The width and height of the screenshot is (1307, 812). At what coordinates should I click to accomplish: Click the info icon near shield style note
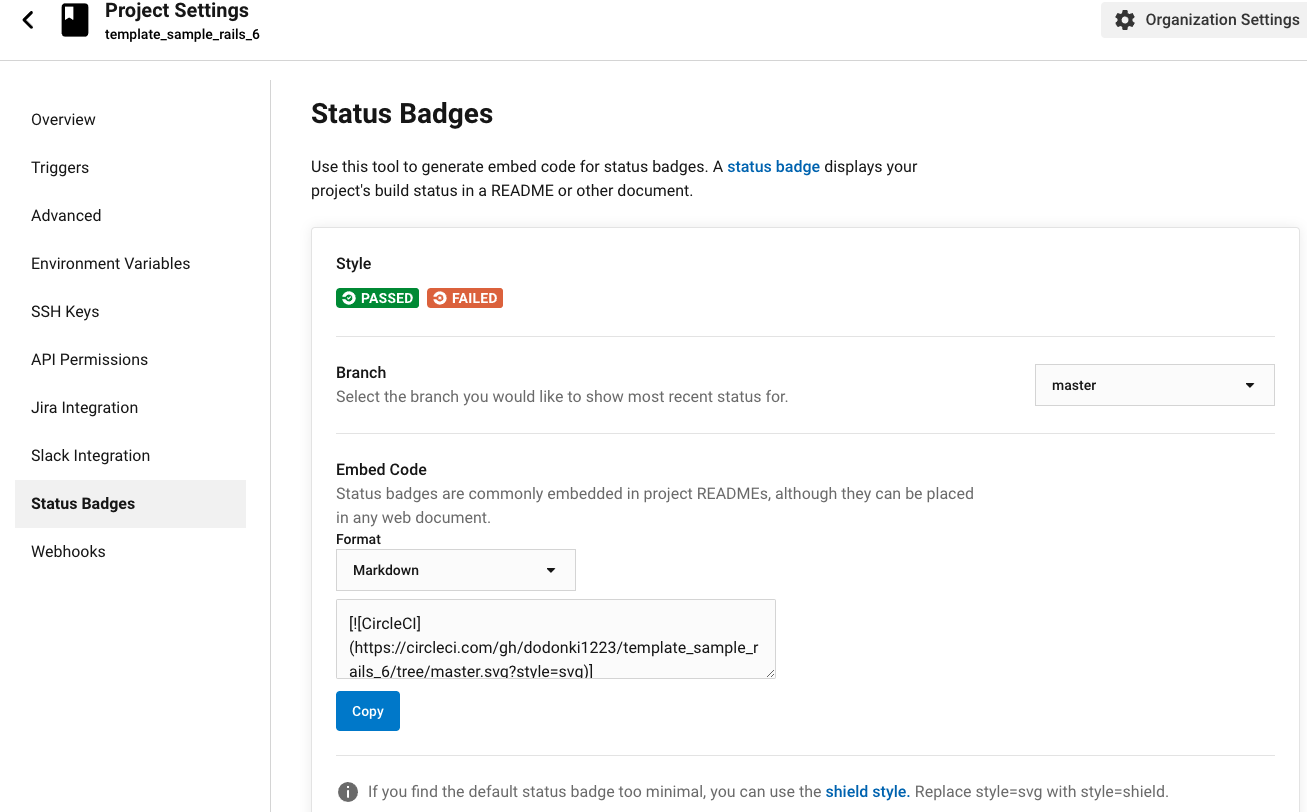pos(348,792)
